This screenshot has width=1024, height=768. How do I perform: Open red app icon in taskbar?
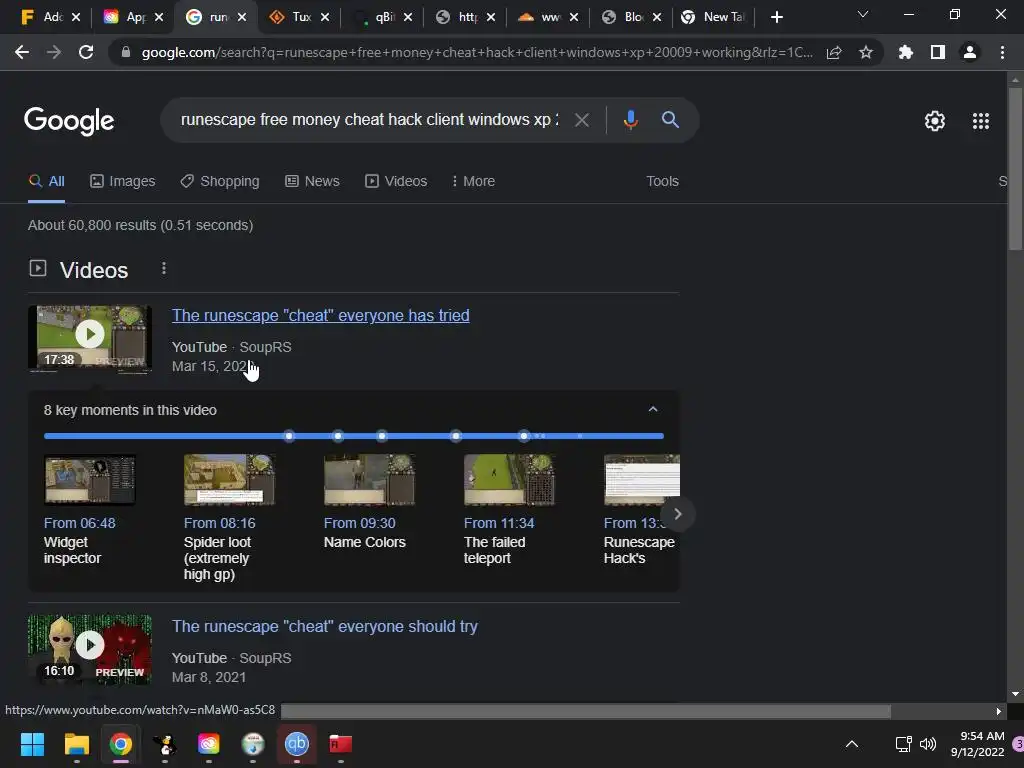[340, 744]
